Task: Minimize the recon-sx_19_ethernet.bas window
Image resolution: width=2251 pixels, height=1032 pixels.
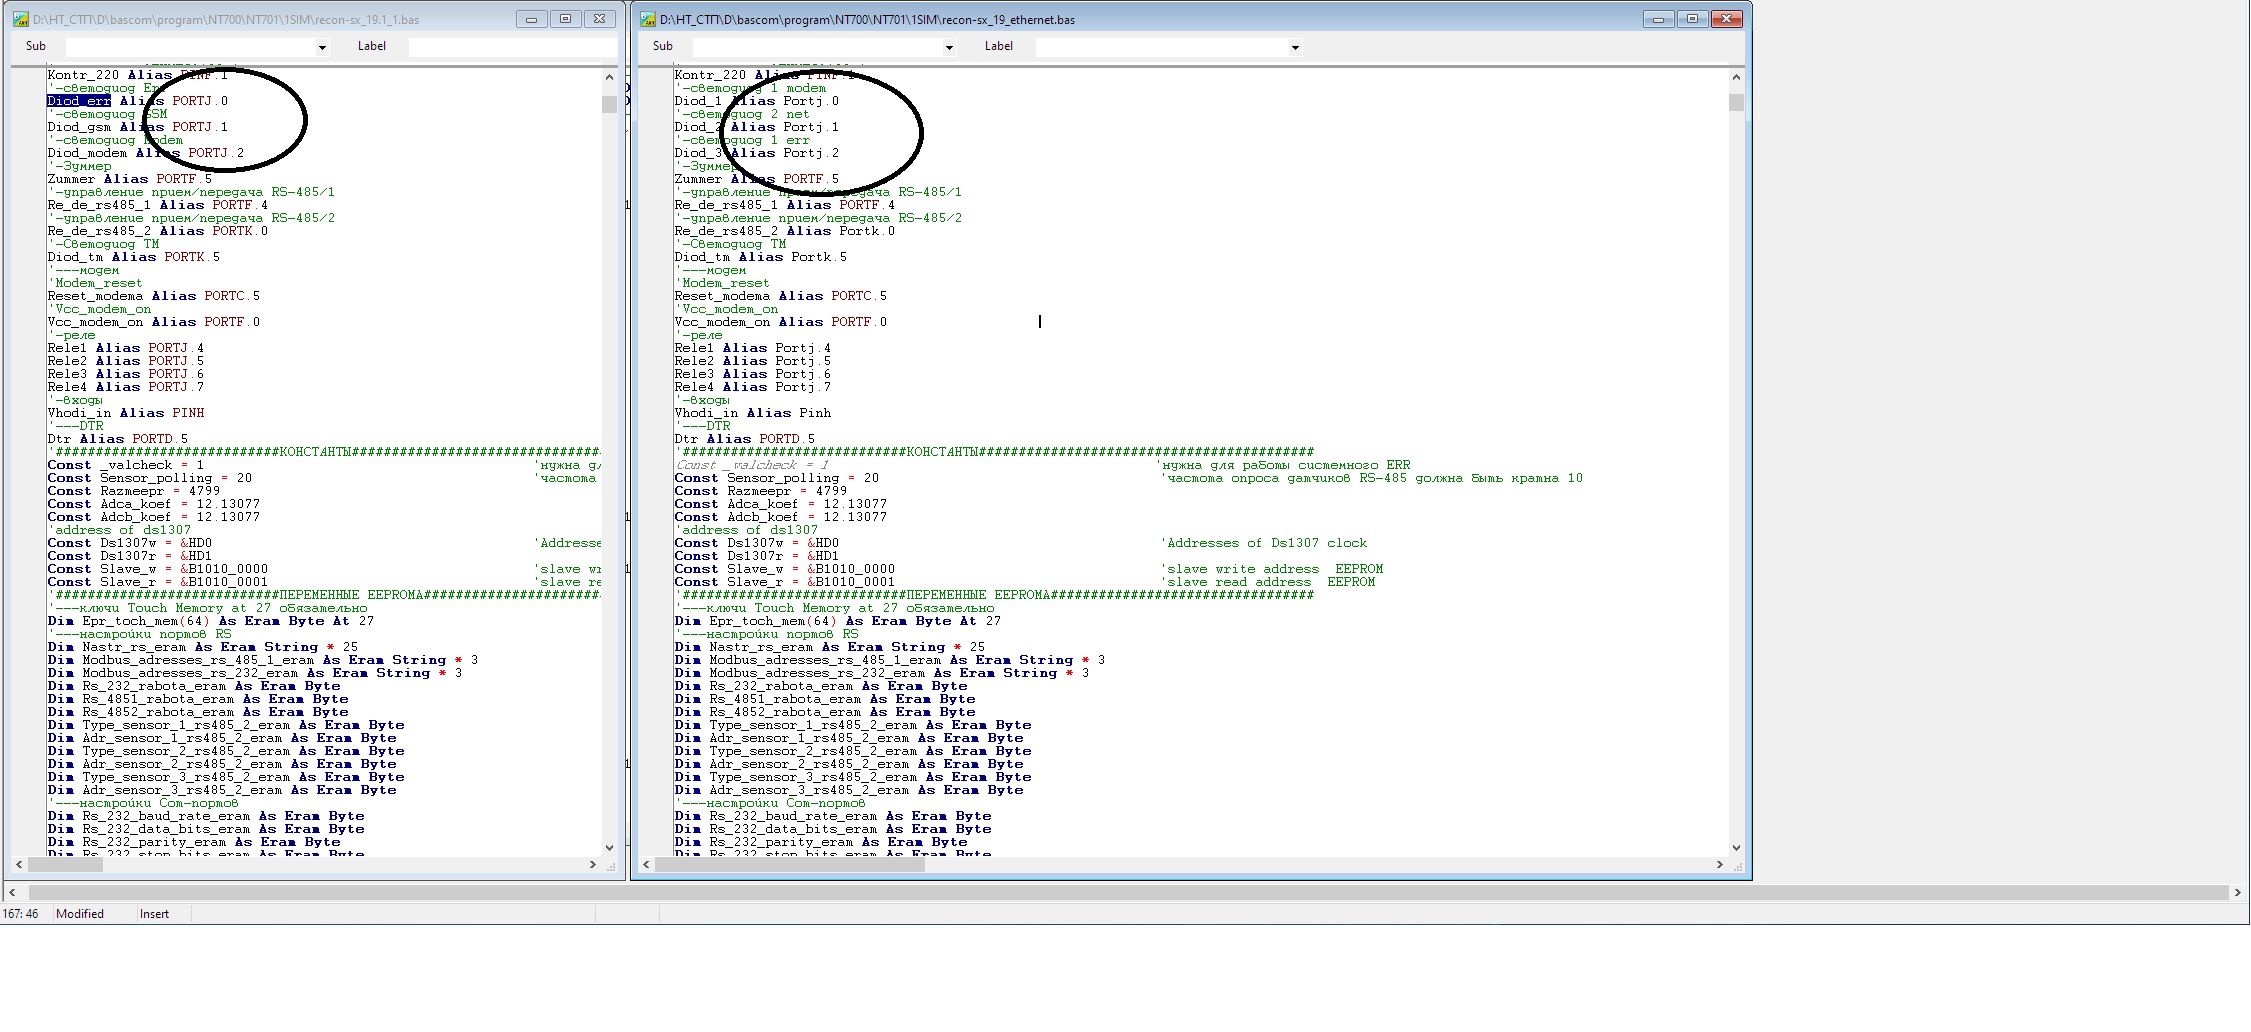Action: (x=1658, y=19)
